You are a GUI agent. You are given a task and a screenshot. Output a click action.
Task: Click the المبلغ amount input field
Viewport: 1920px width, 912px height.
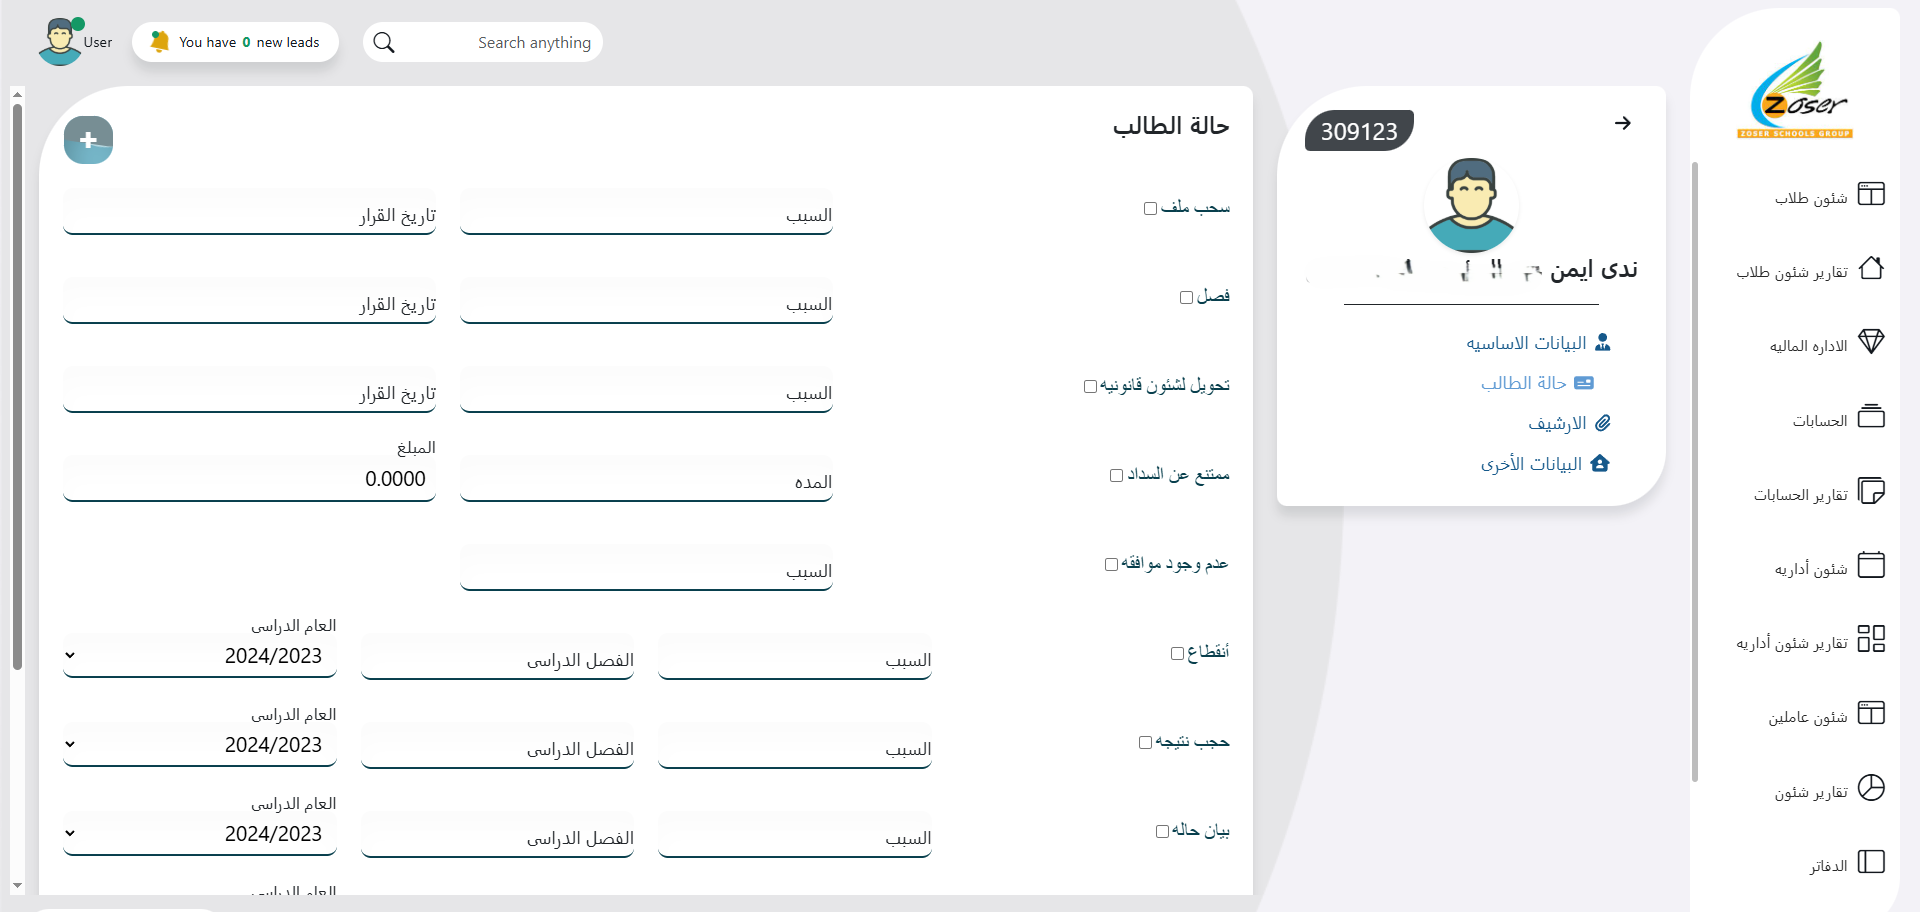coord(249,480)
